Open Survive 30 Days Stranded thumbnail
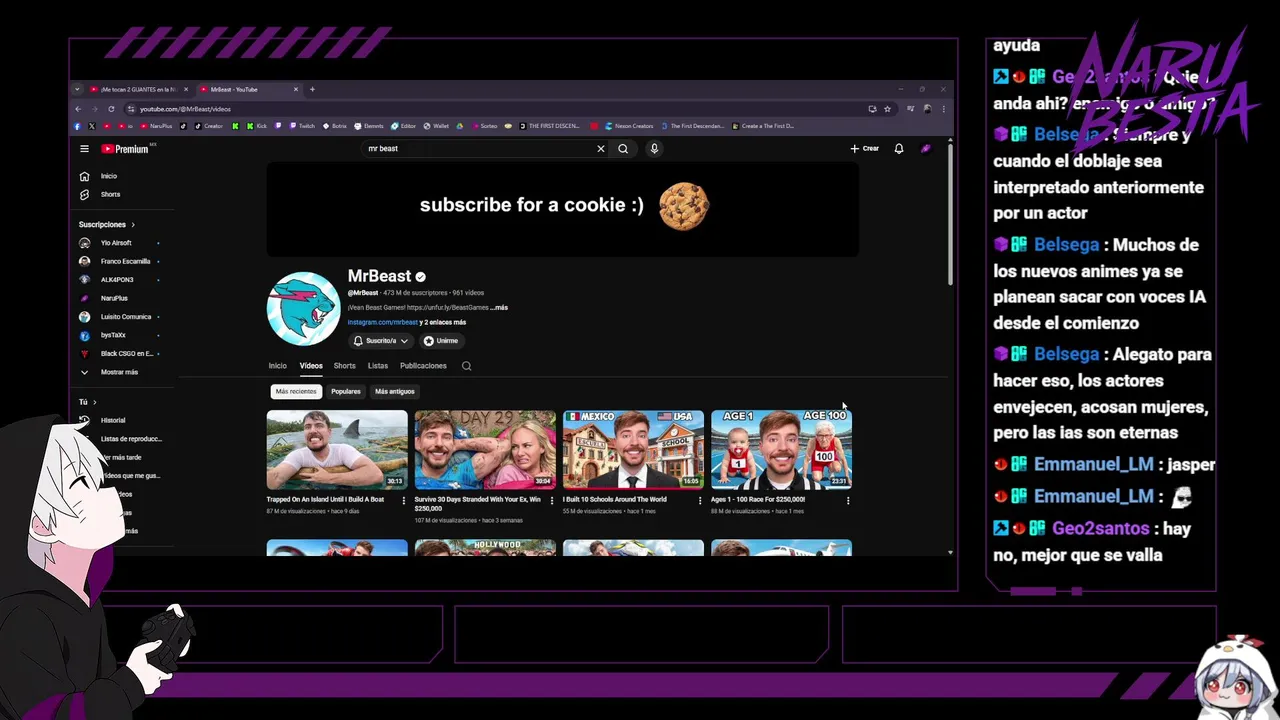 click(x=485, y=450)
